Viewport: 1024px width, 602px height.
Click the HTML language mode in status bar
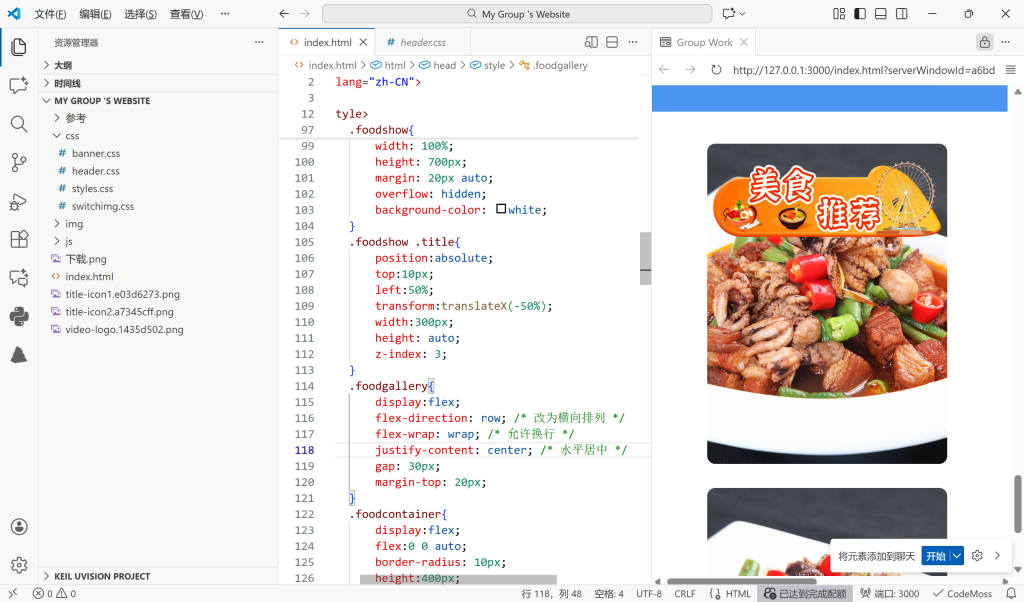731,594
